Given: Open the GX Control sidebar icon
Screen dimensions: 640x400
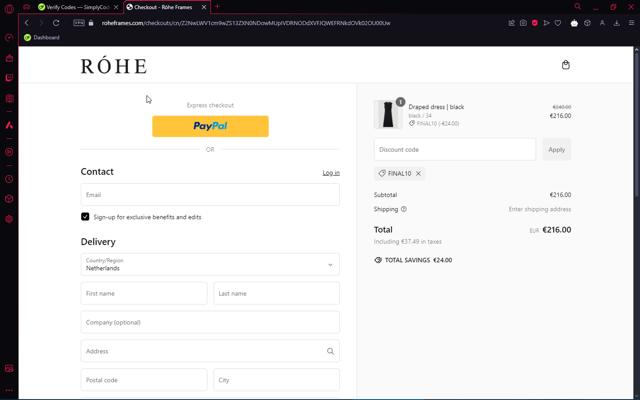Looking at the screenshot, I should [9, 38].
